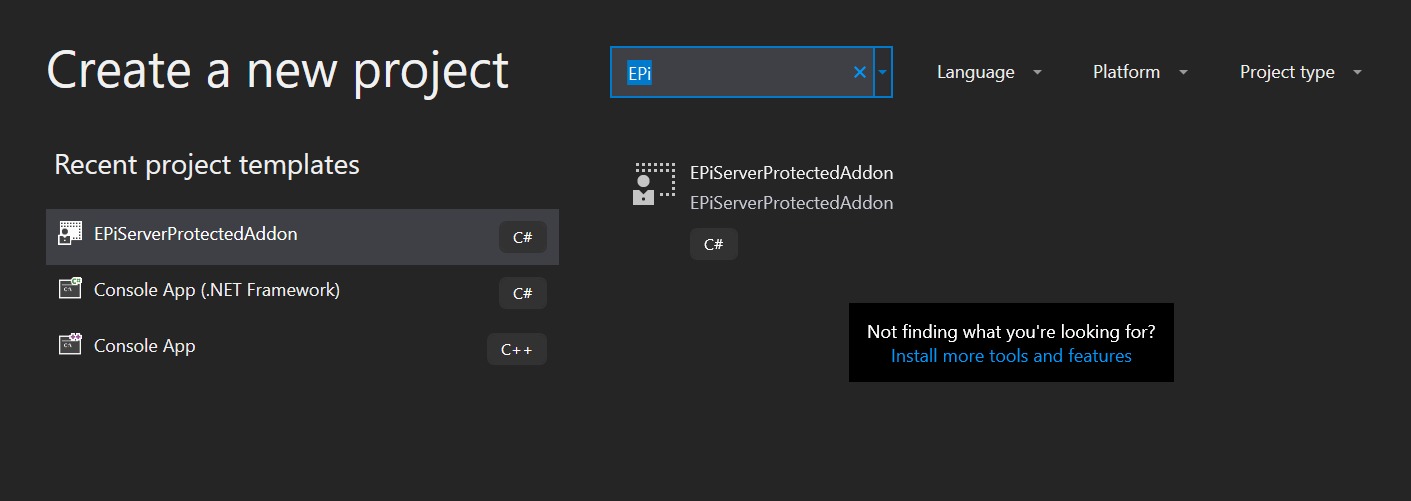Choose the C++ Console App recent template

click(144, 346)
